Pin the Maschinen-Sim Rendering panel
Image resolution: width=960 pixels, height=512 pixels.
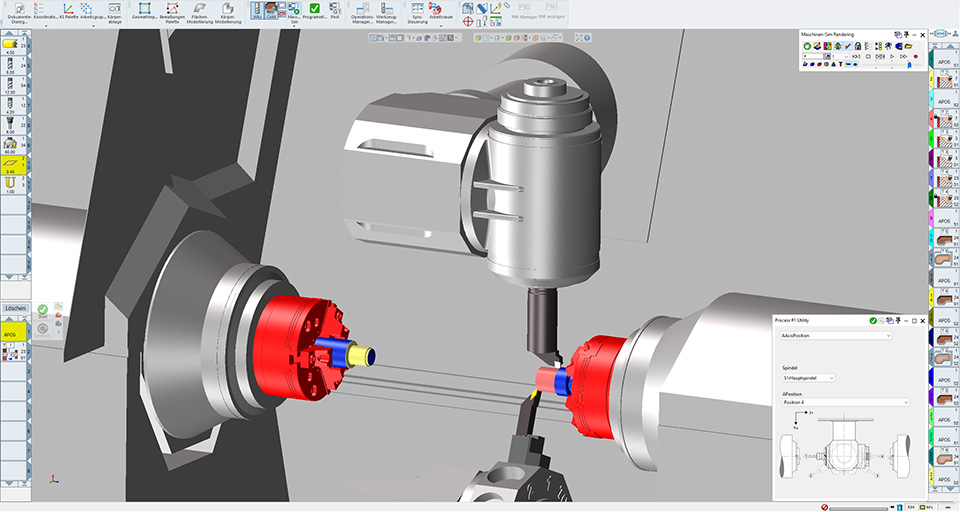(x=906, y=35)
